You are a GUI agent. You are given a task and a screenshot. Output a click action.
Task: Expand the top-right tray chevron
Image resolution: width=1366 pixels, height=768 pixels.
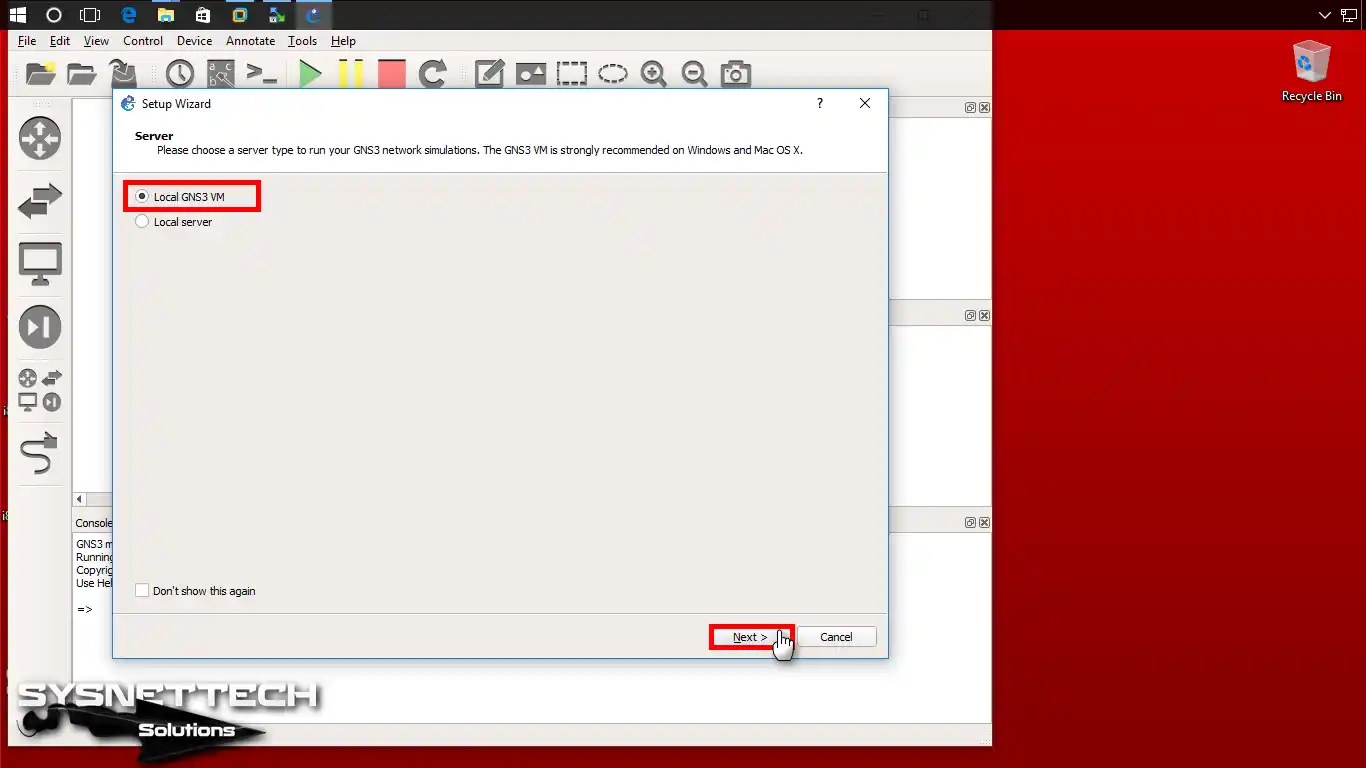pos(1325,15)
